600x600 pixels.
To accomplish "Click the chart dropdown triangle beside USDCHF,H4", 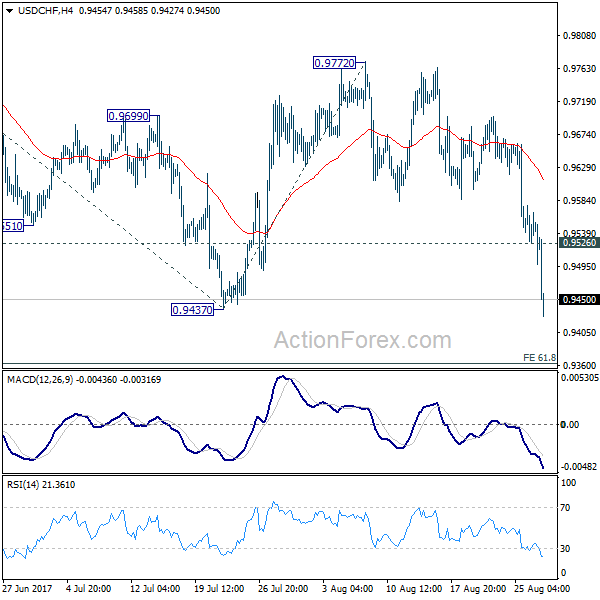I will point(10,11).
